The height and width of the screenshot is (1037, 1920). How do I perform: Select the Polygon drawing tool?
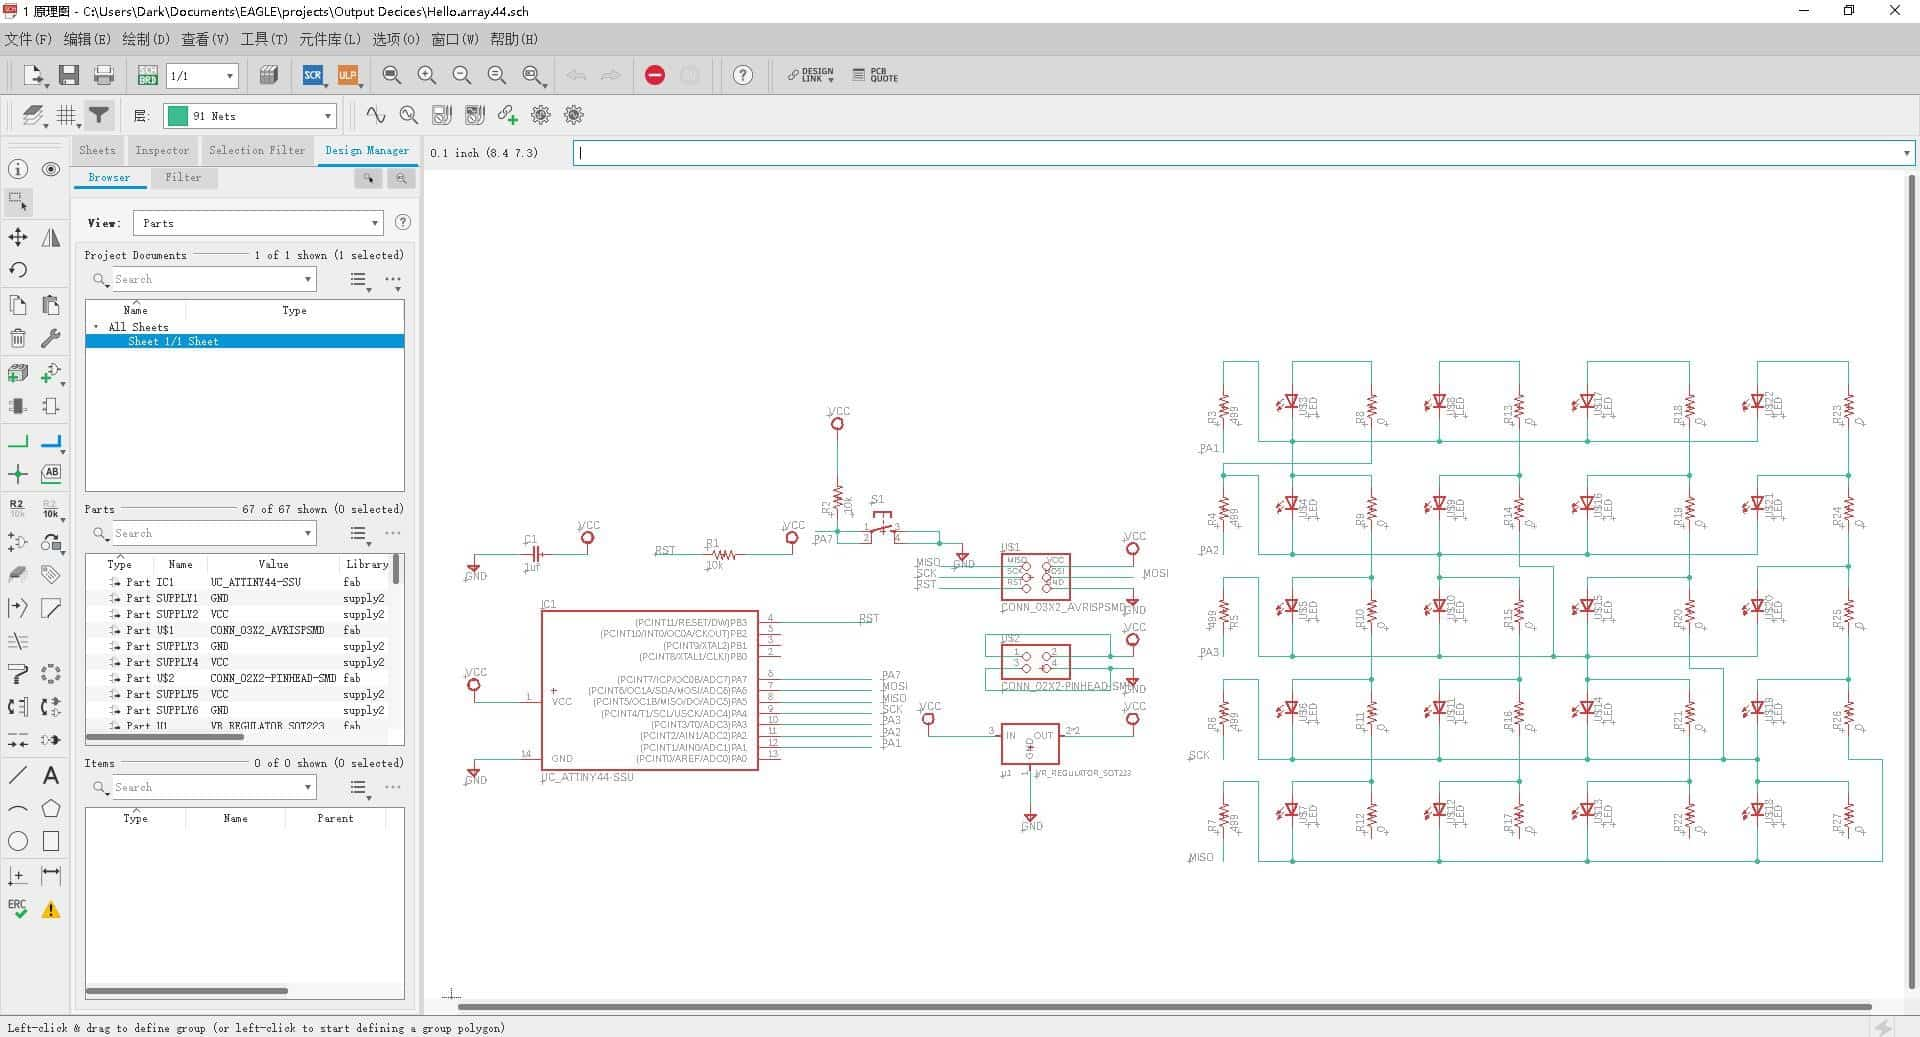point(51,808)
